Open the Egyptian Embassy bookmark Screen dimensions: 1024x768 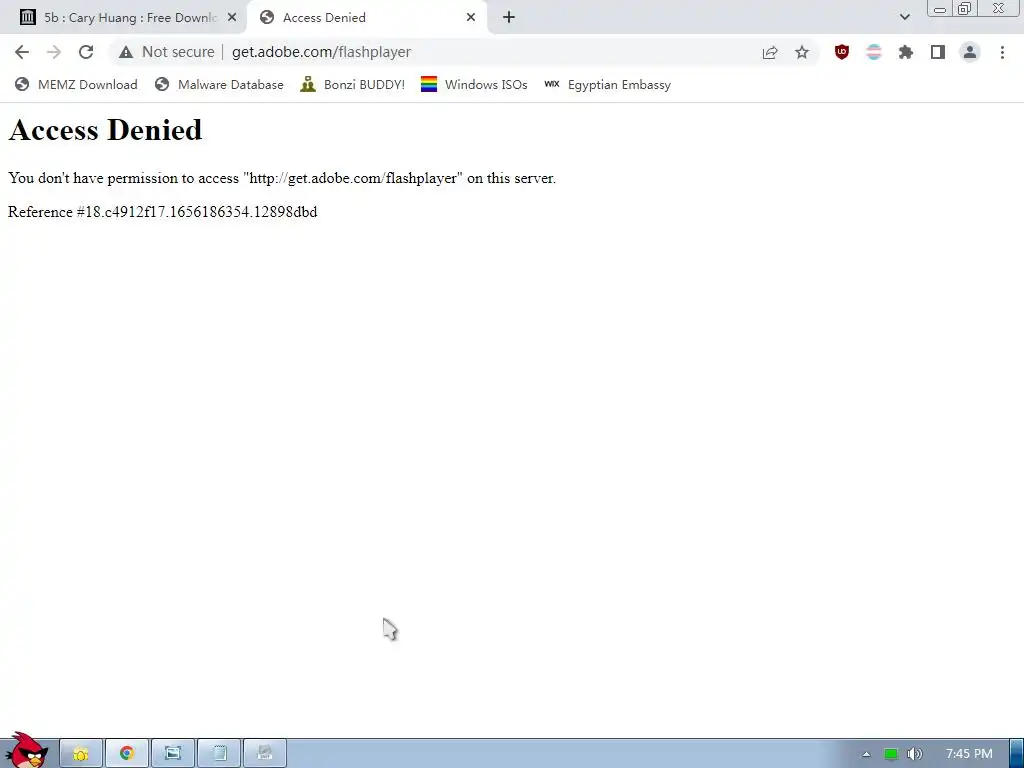(607, 85)
